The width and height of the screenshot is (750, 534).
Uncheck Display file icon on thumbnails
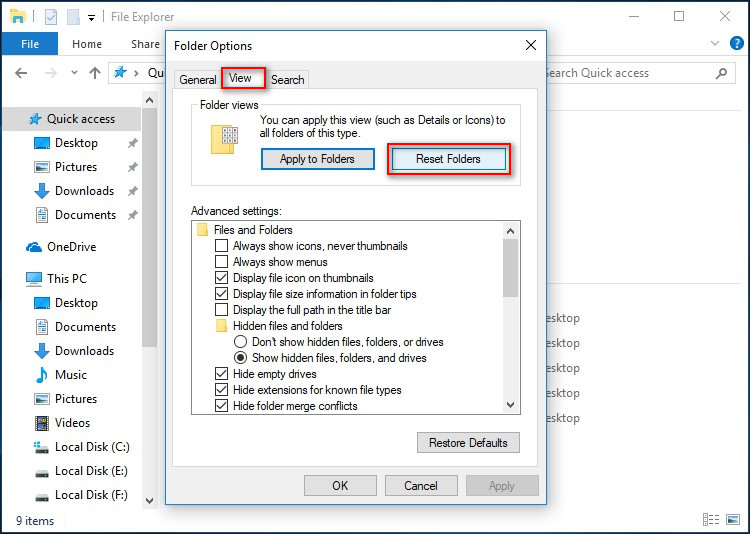pos(221,278)
